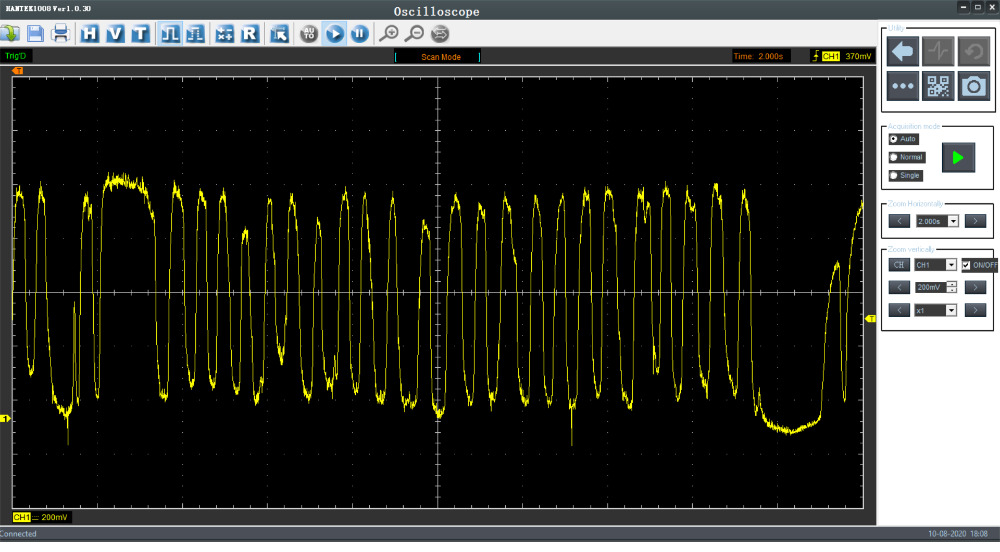Click the Scan Mode label
Image resolution: width=1000 pixels, height=552 pixels.
pos(441,57)
